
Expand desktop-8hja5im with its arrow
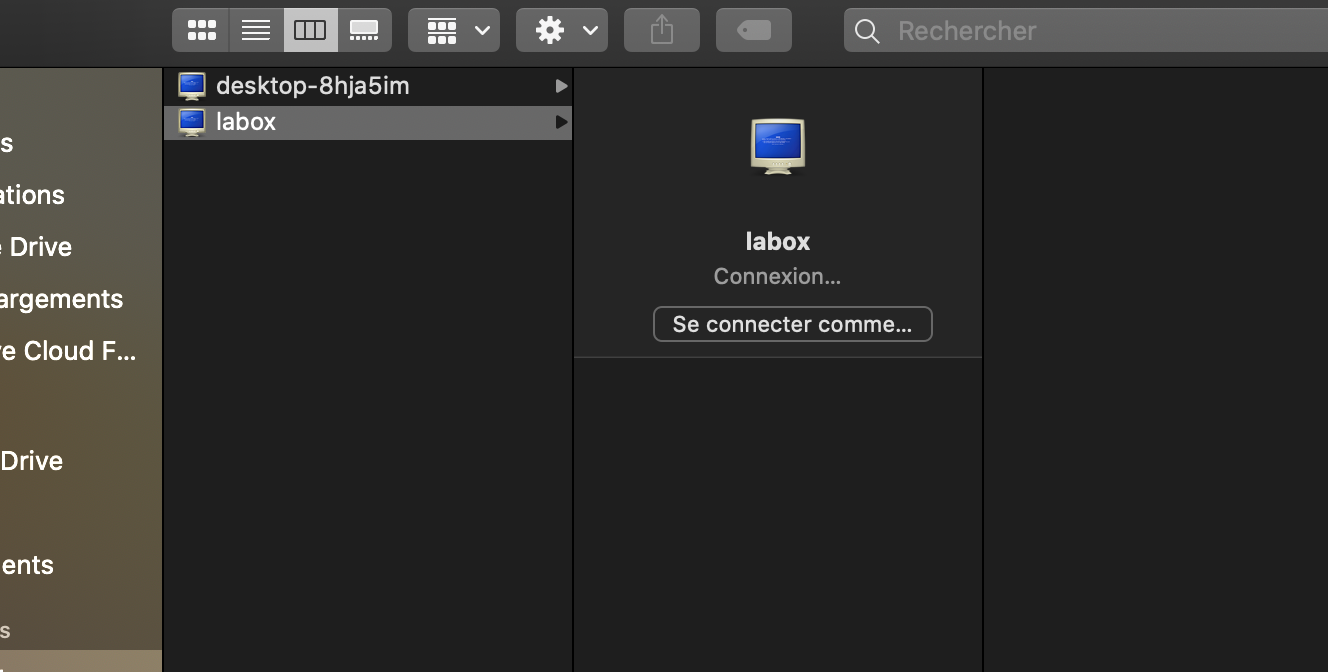click(561, 86)
